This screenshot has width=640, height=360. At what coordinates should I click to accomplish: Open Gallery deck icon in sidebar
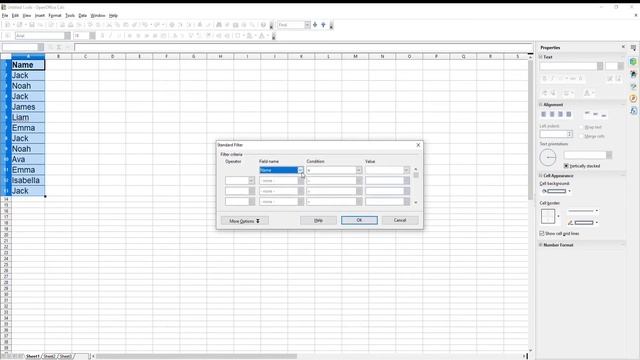coord(633,86)
